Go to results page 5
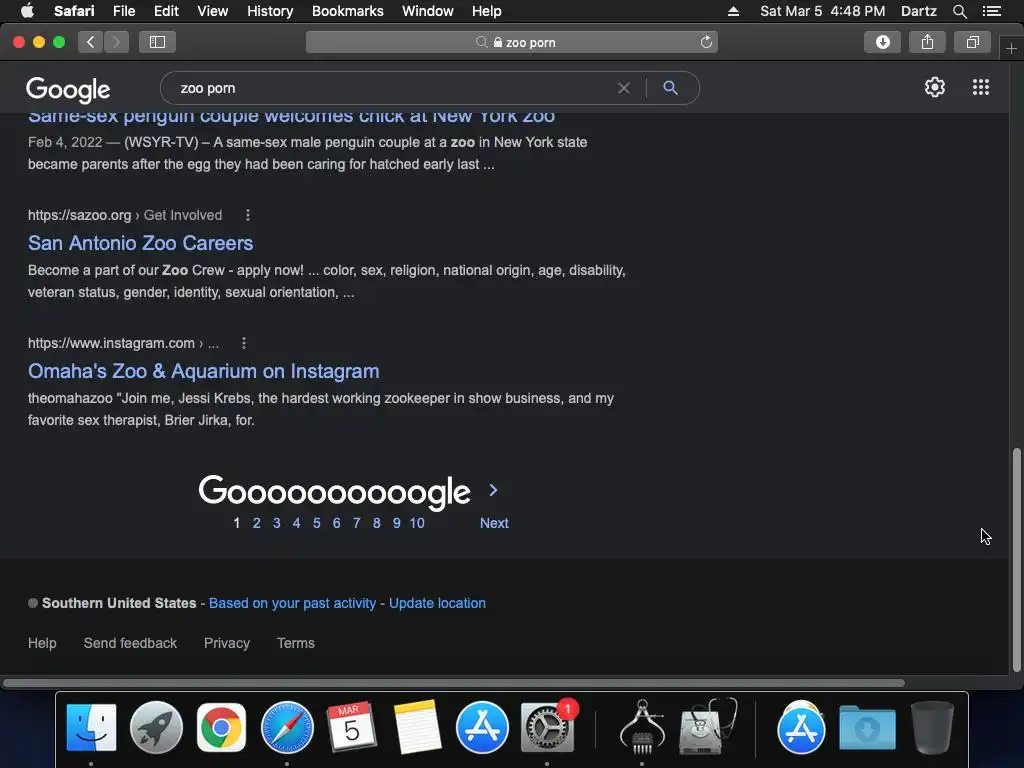The width and height of the screenshot is (1024, 768). click(x=317, y=523)
